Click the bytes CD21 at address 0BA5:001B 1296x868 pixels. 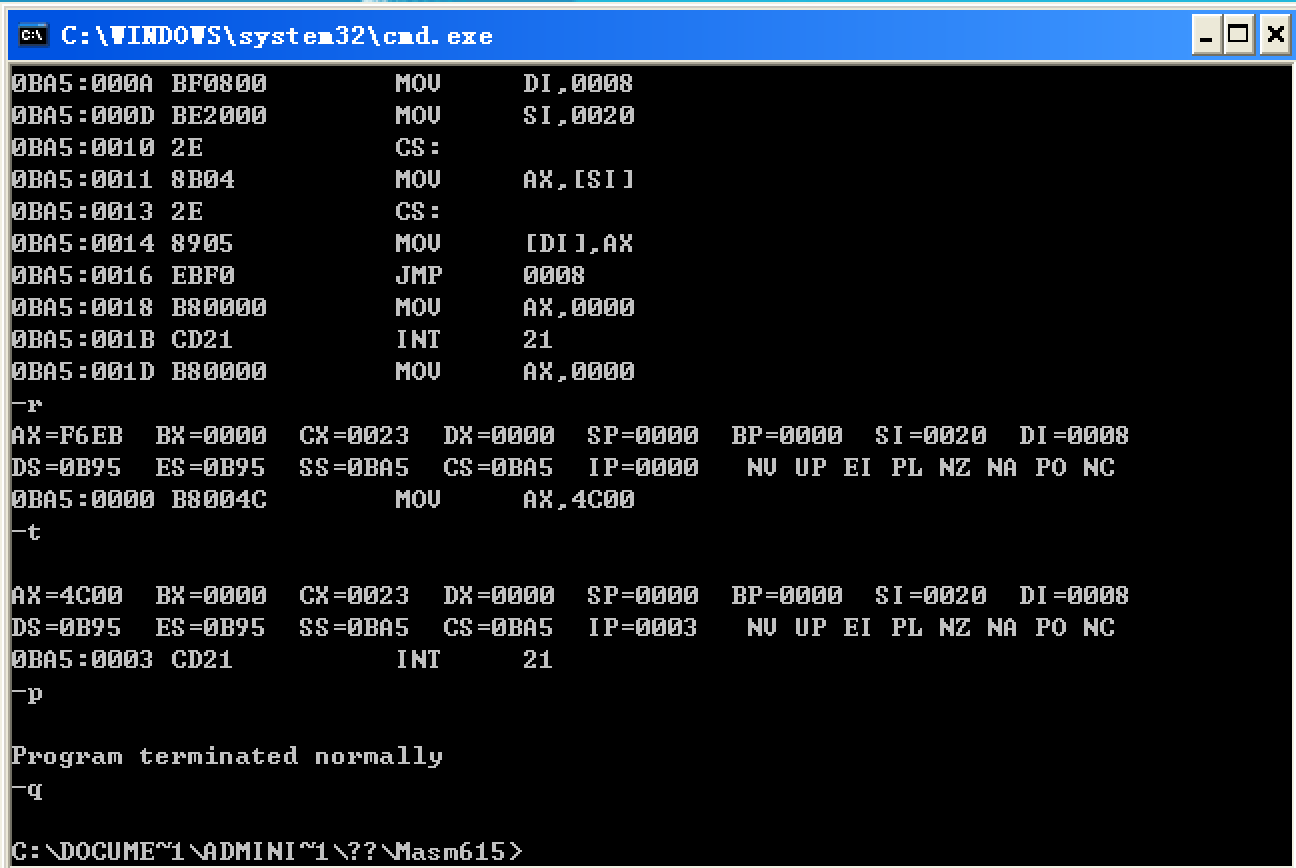point(203,339)
